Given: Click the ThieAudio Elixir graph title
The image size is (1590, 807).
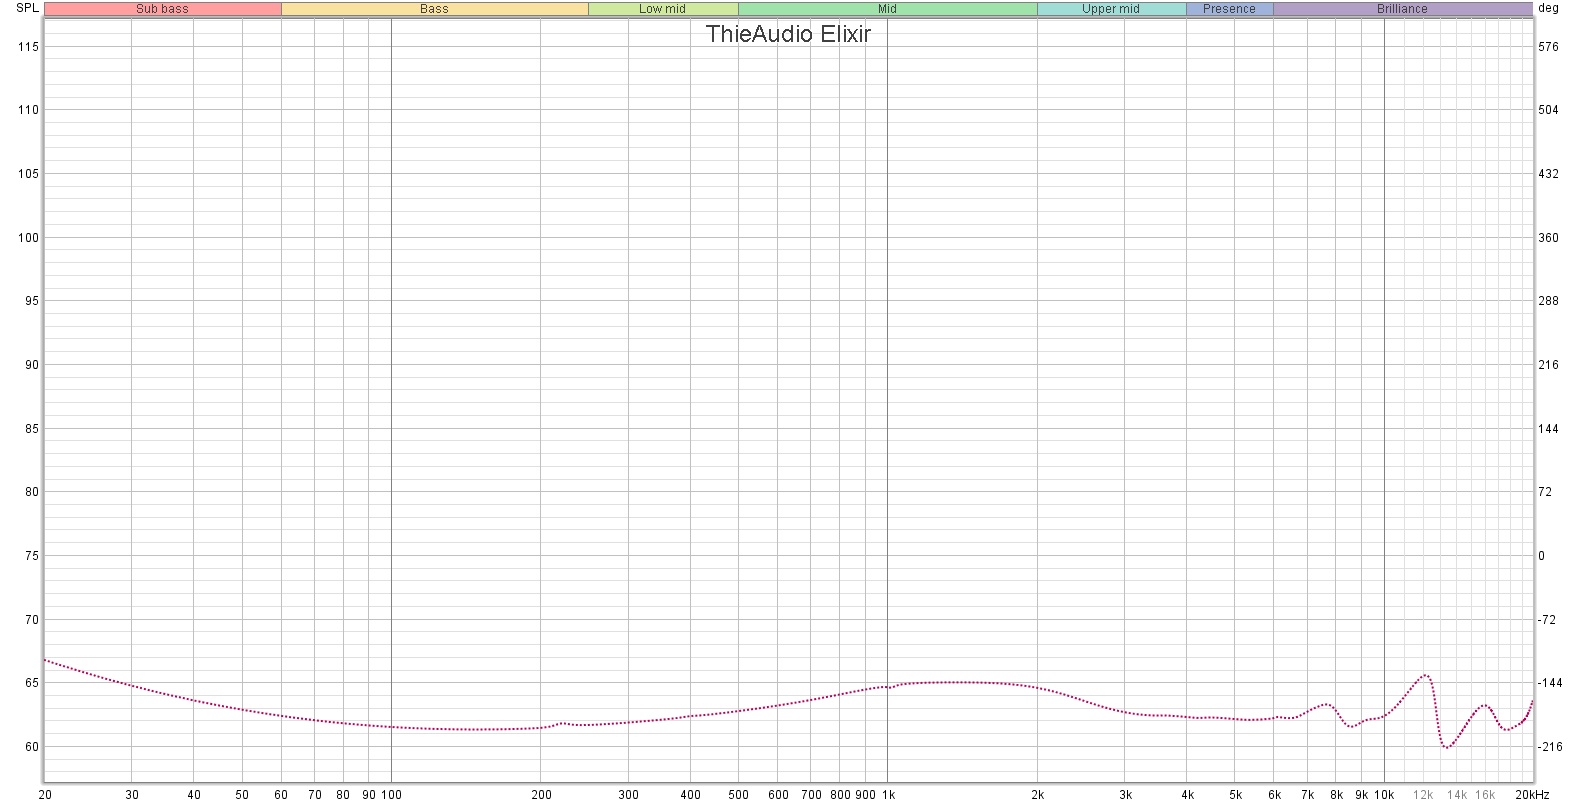Looking at the screenshot, I should (788, 34).
